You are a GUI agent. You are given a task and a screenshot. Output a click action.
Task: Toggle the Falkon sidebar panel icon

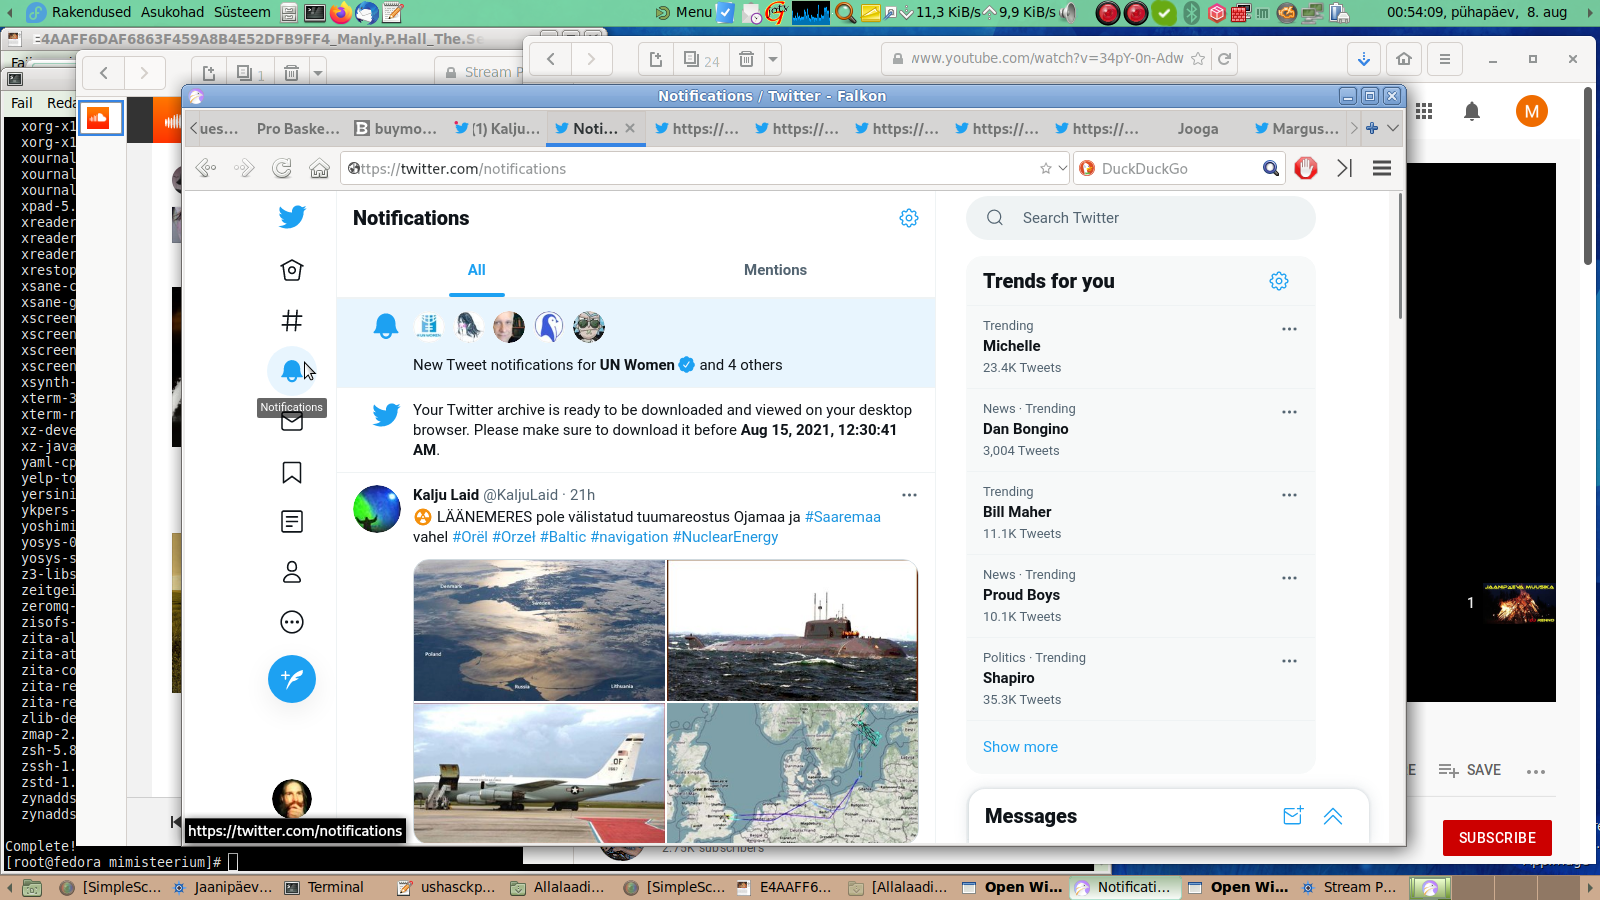coord(1344,168)
